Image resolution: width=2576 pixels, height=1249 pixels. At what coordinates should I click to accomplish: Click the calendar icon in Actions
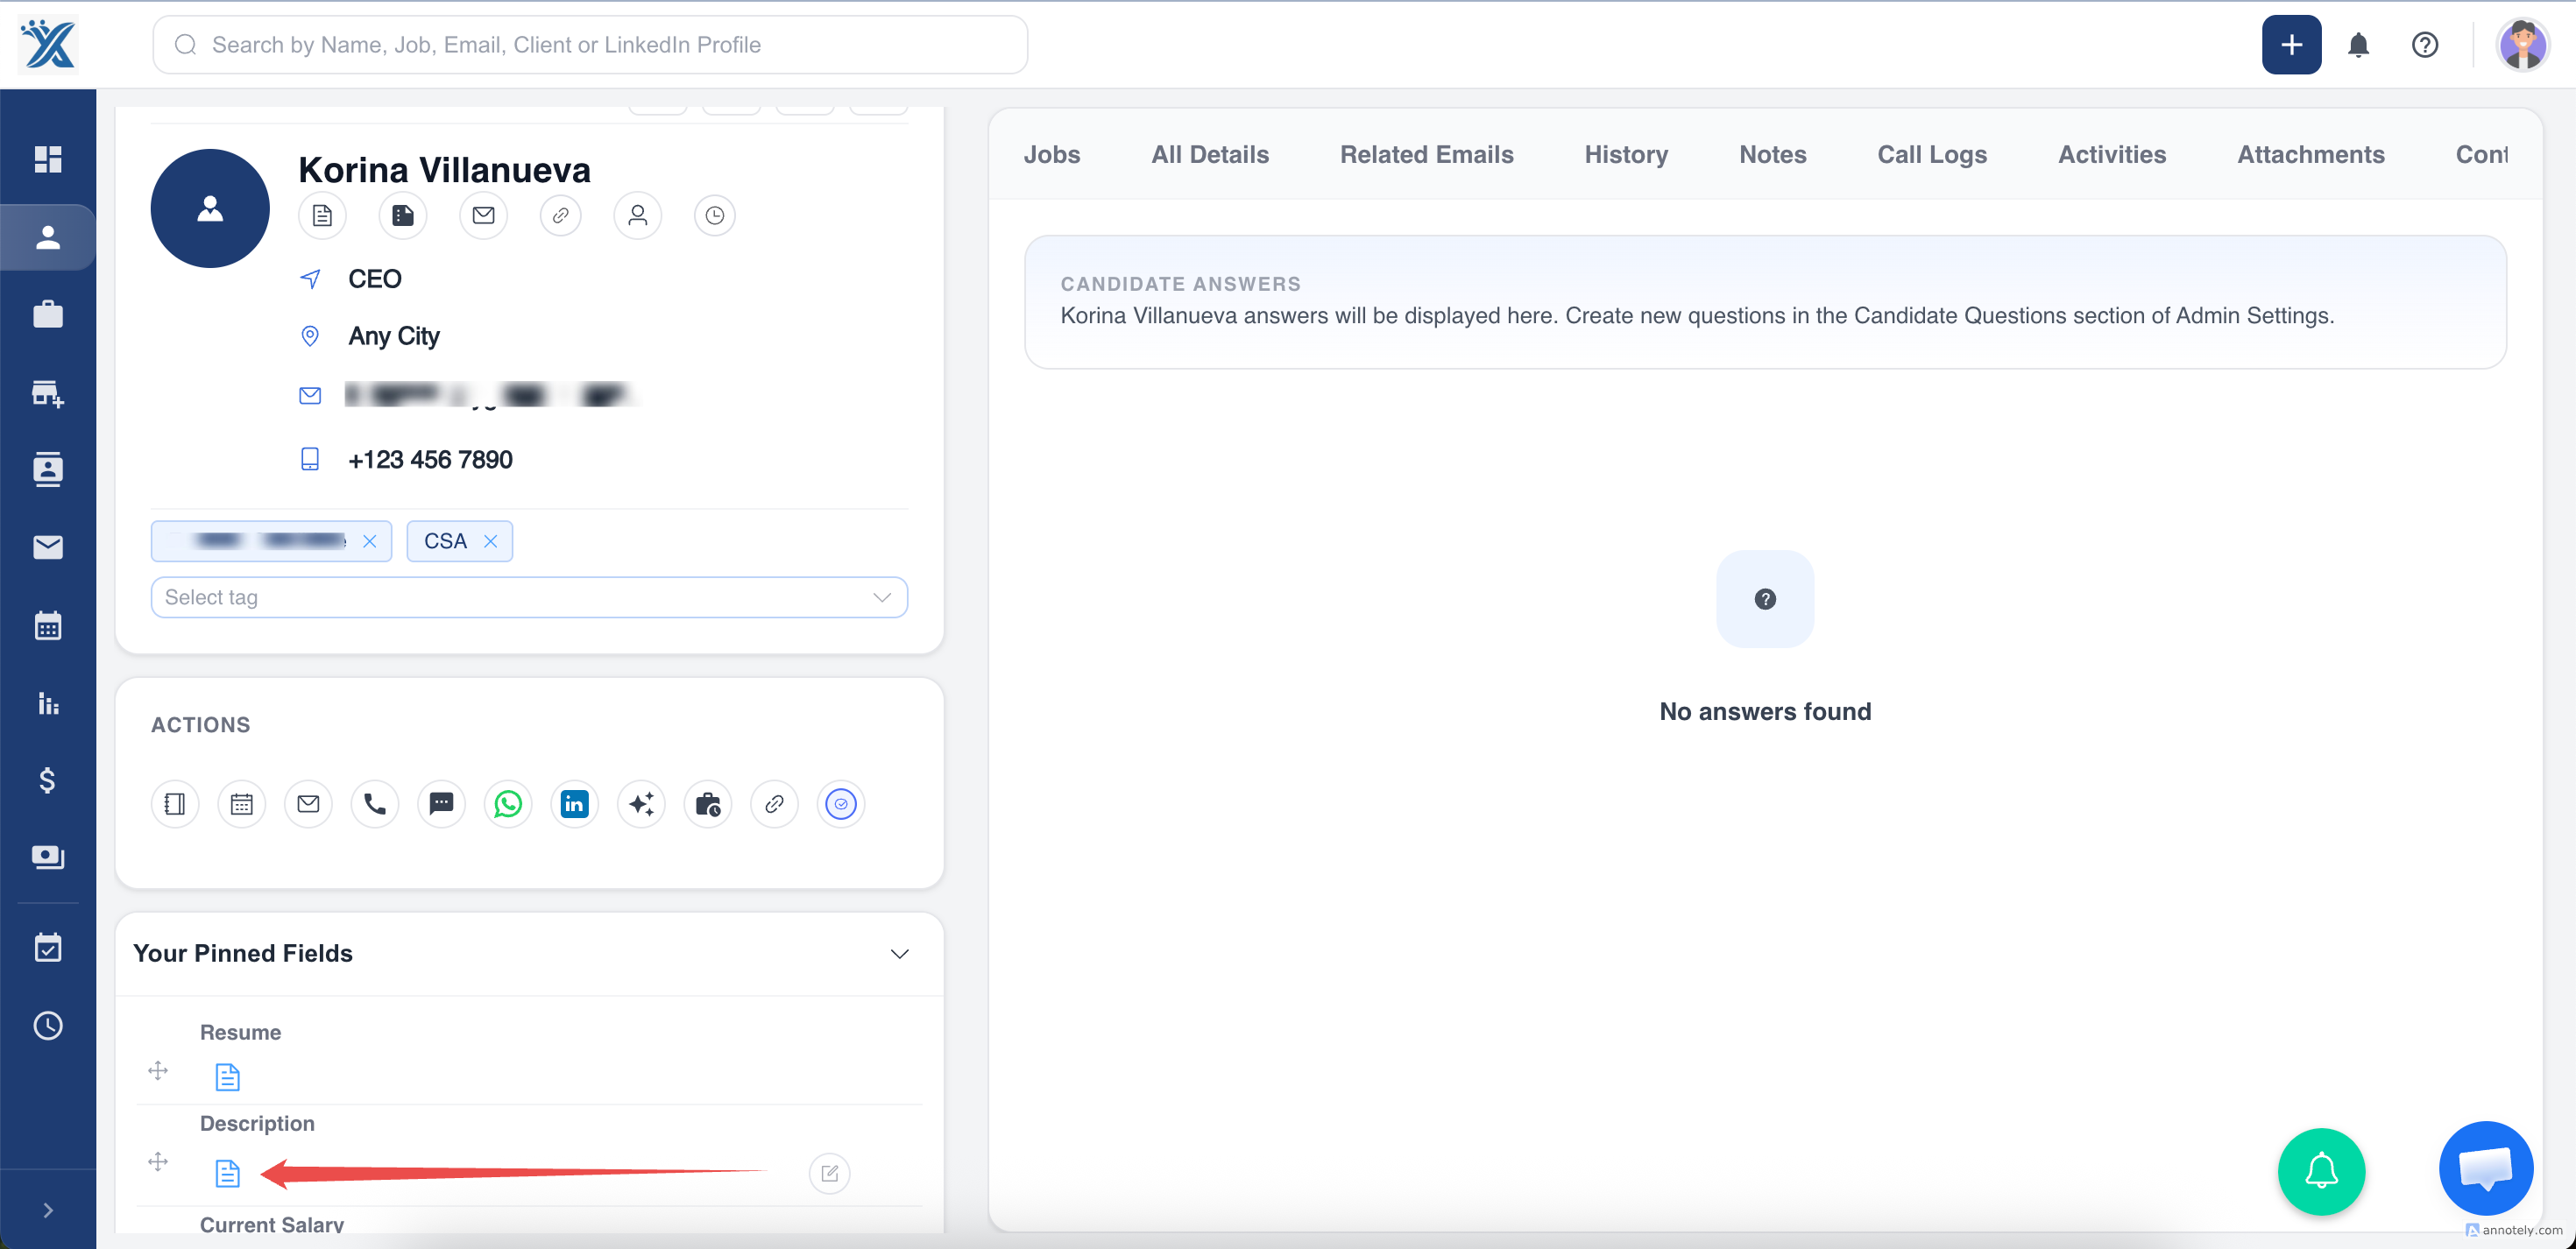tap(241, 804)
